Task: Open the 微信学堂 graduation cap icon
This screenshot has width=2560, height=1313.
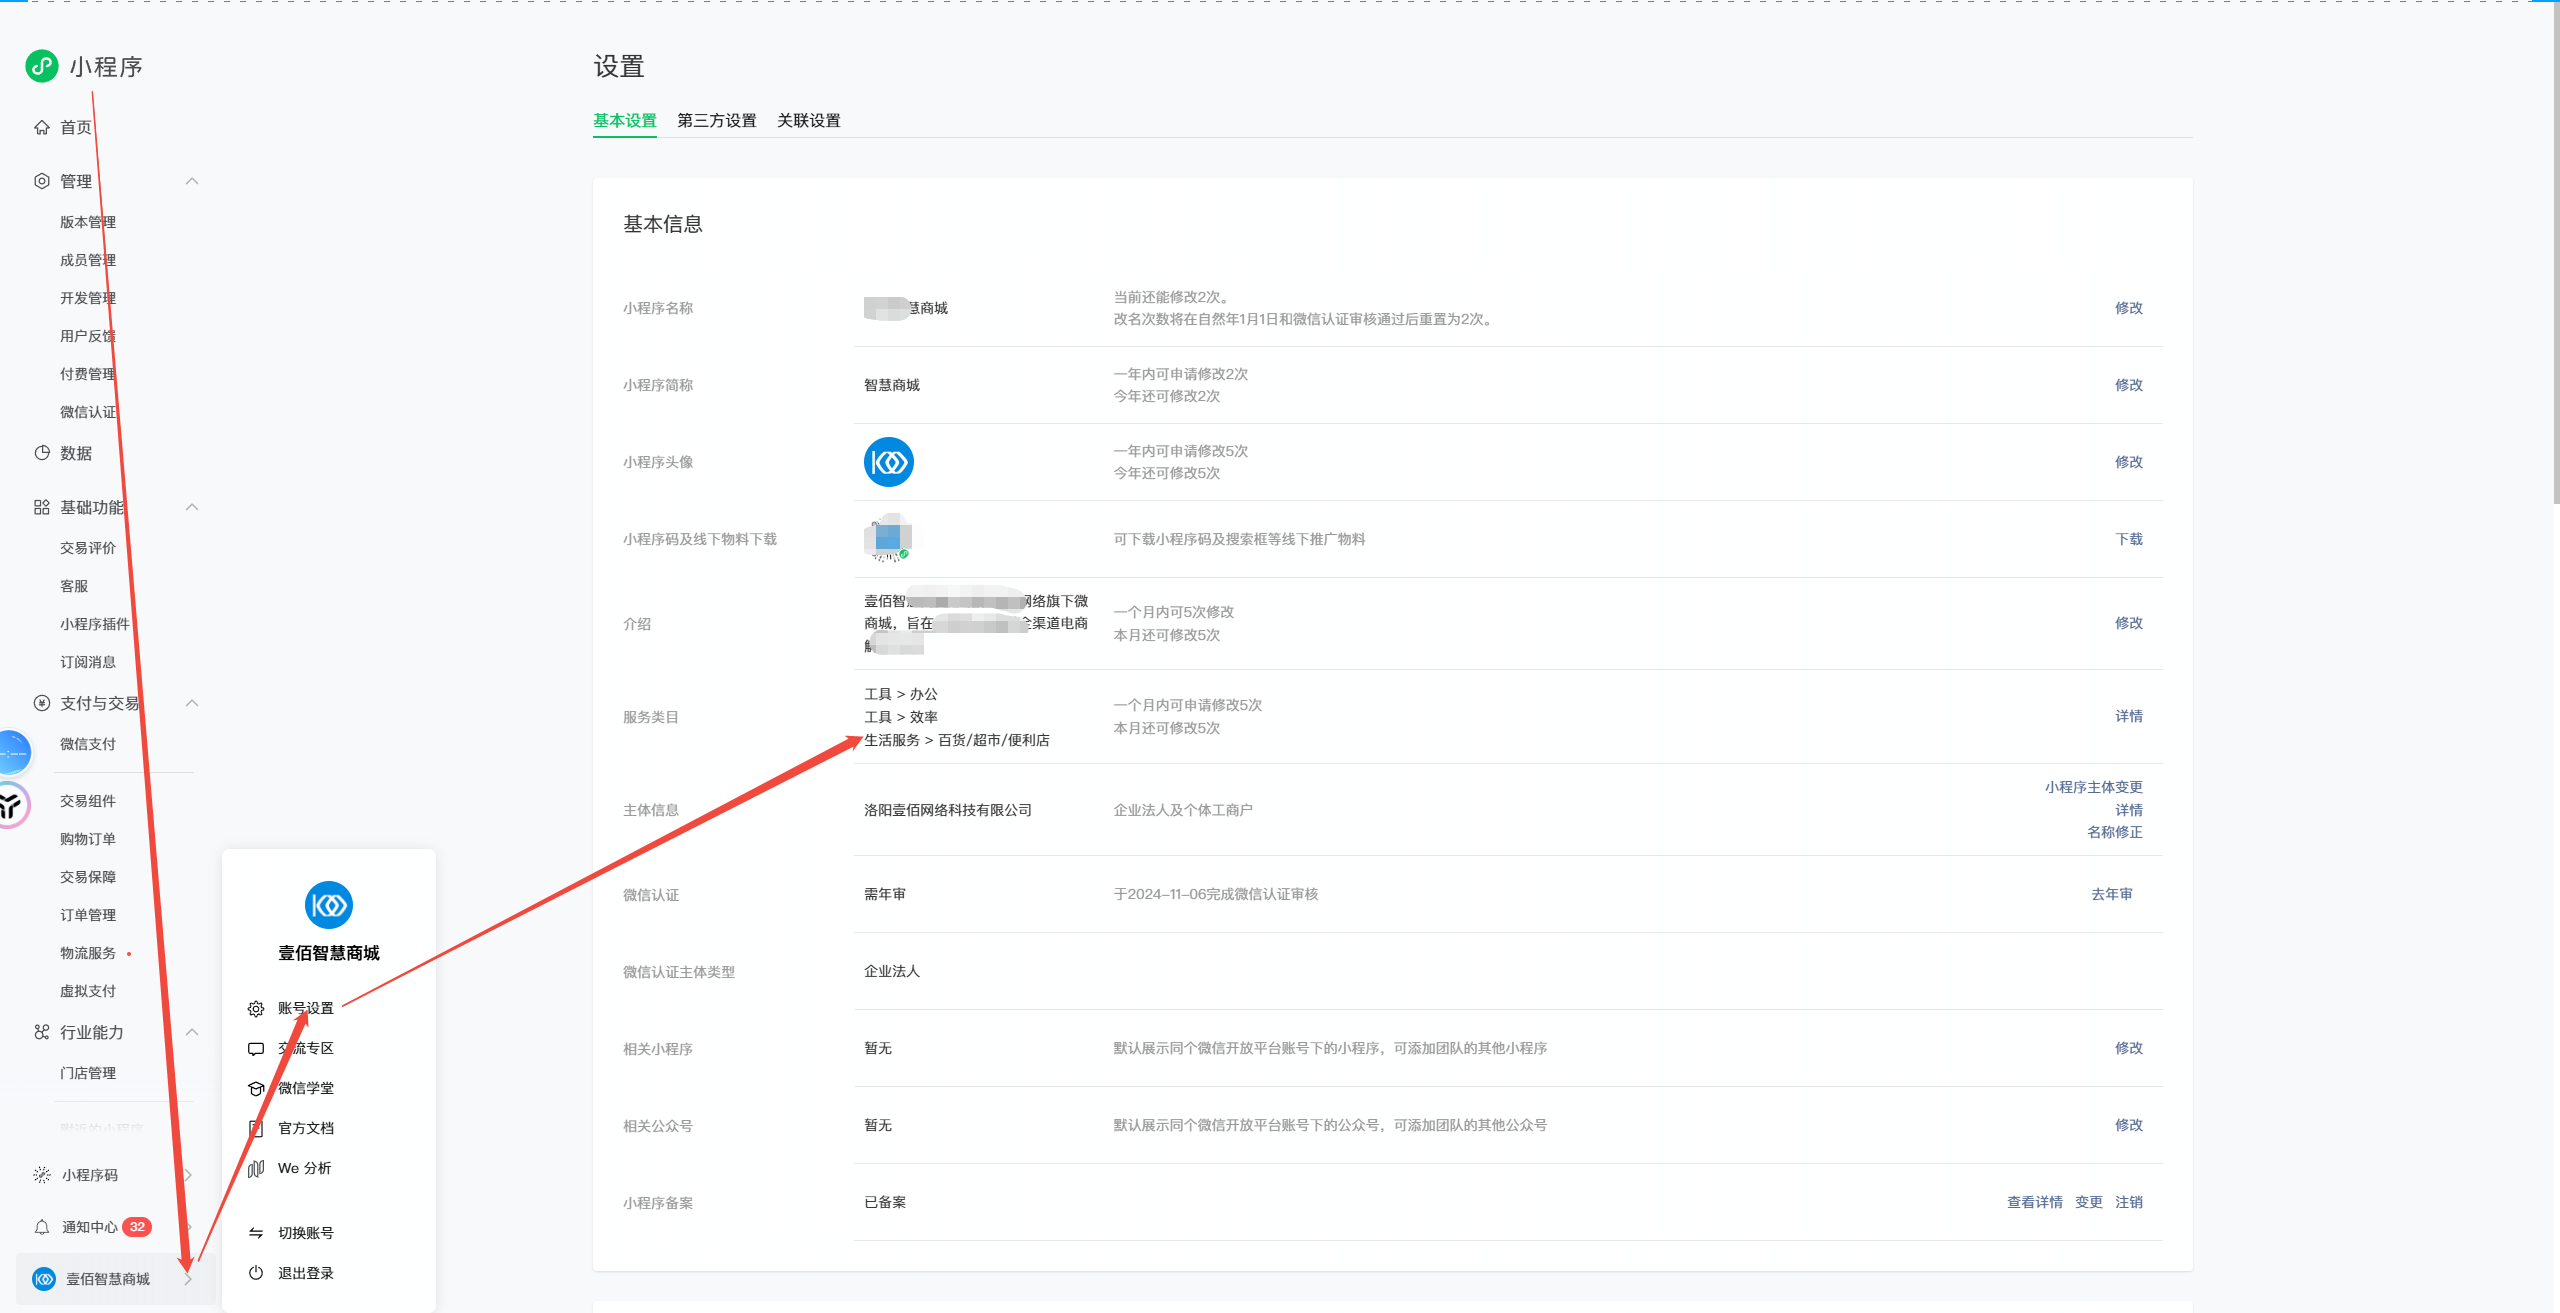Action: pyautogui.click(x=256, y=1088)
